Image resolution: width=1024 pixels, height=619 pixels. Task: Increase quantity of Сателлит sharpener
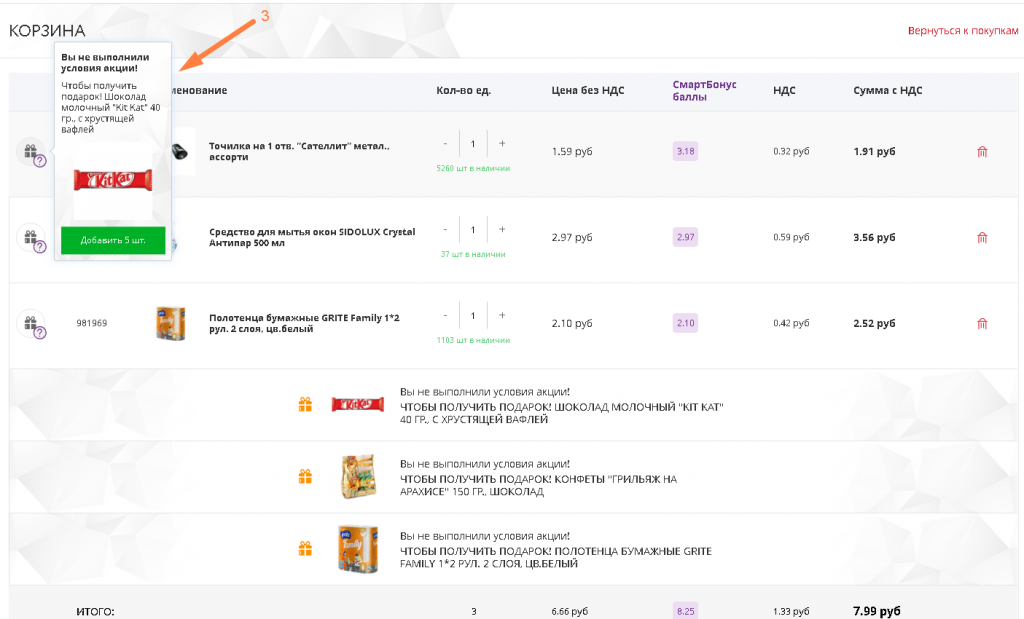click(x=502, y=144)
